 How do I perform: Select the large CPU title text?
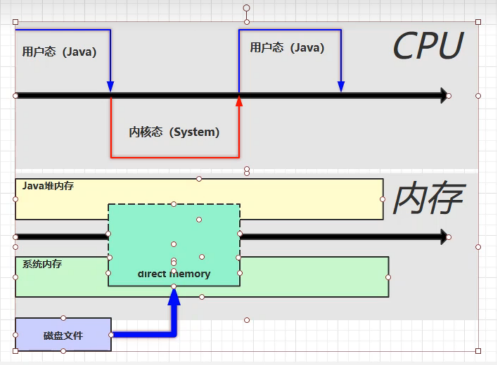pos(428,46)
